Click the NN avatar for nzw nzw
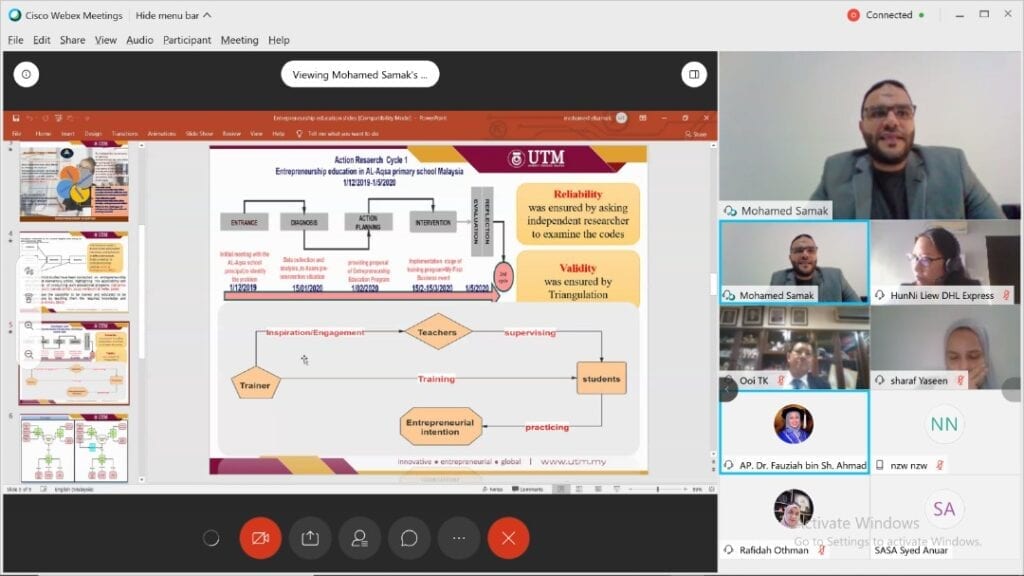Screen dimensions: 1024x576 [944, 424]
